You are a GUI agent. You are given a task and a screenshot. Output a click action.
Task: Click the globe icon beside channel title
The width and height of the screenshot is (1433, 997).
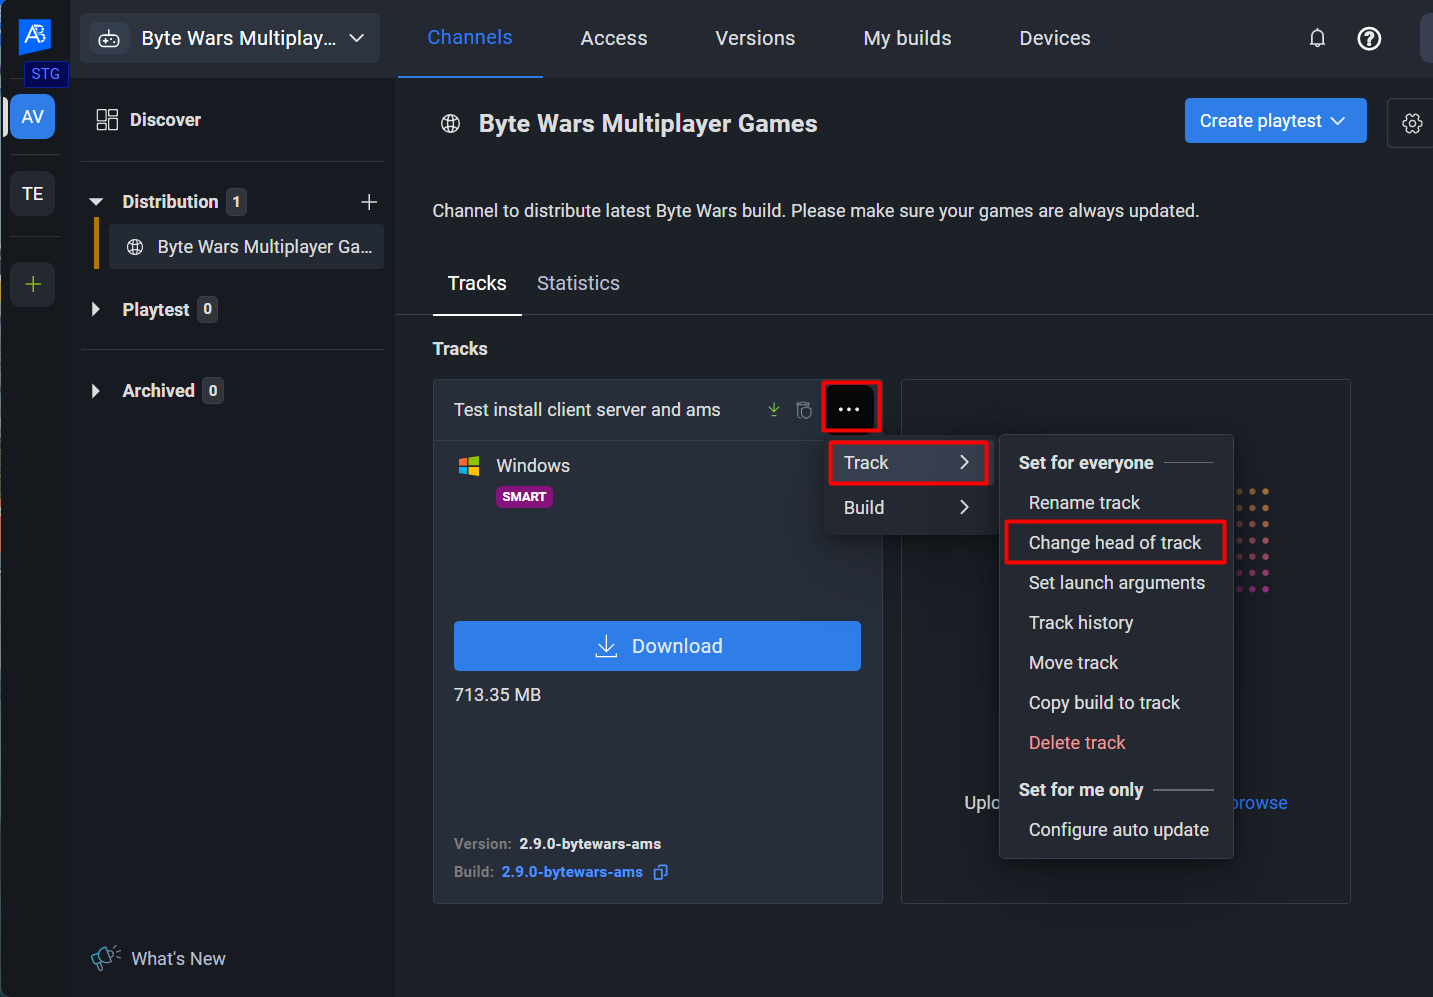[x=451, y=124]
